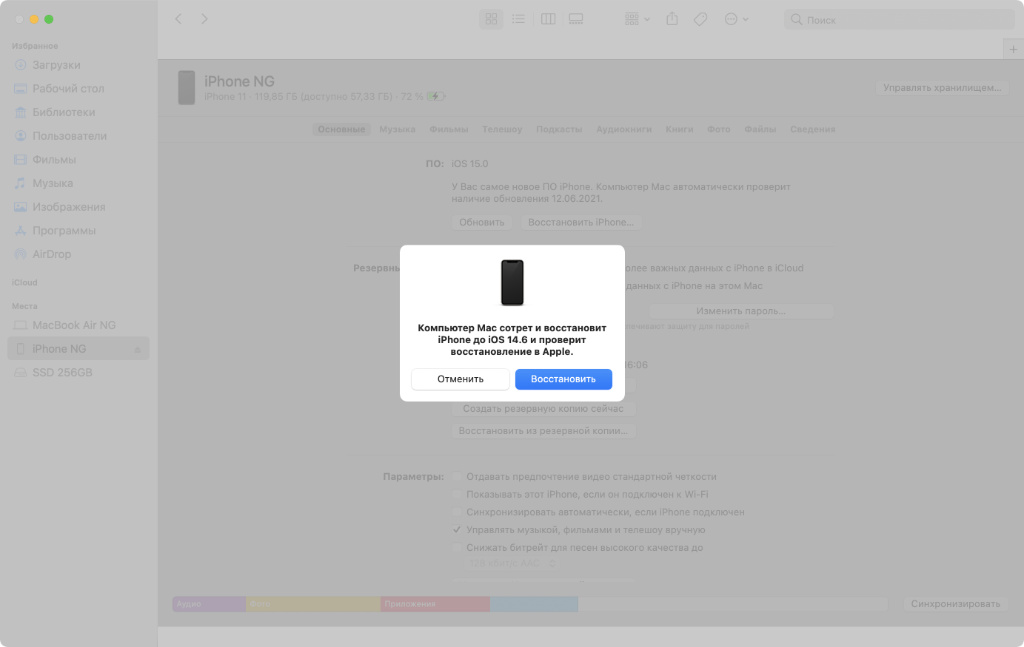The width and height of the screenshot is (1024, 647).
Task: Switch to the Файлы tab
Action: [760, 129]
